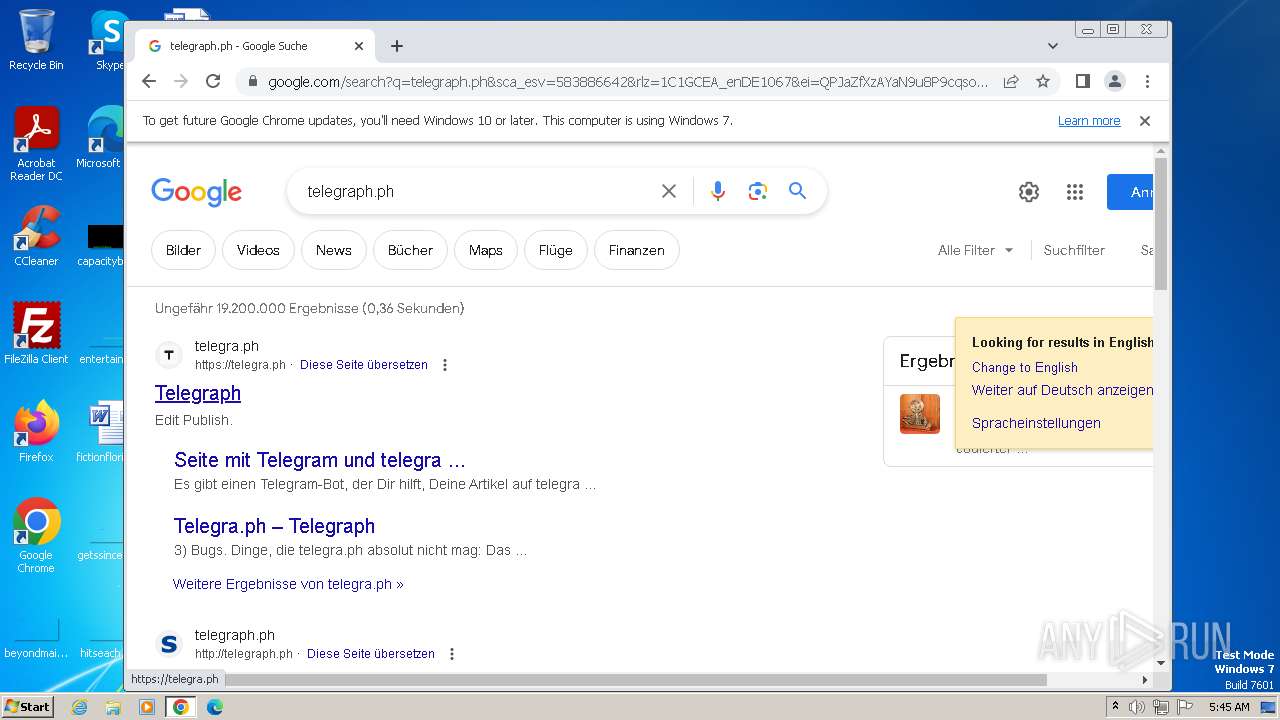Open the Chrome profile avatar icon
The height and width of the screenshot is (720, 1280).
(1114, 81)
